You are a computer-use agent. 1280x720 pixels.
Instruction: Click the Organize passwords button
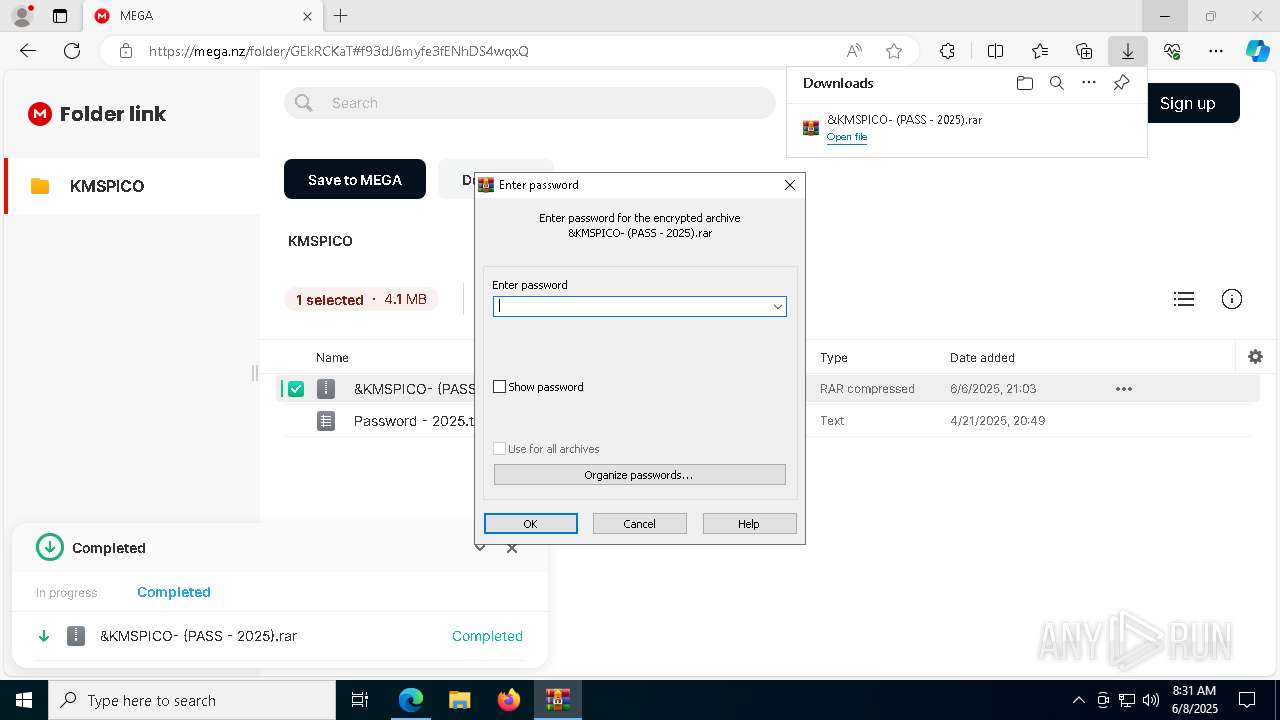point(639,475)
